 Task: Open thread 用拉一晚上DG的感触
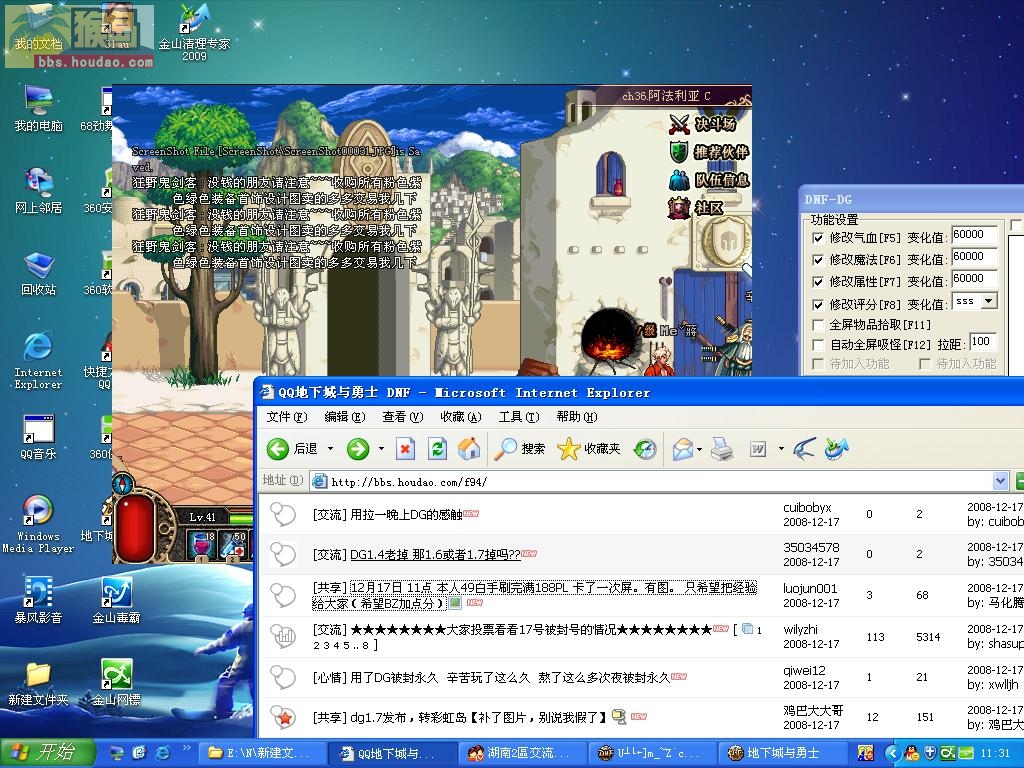pyautogui.click(x=406, y=515)
